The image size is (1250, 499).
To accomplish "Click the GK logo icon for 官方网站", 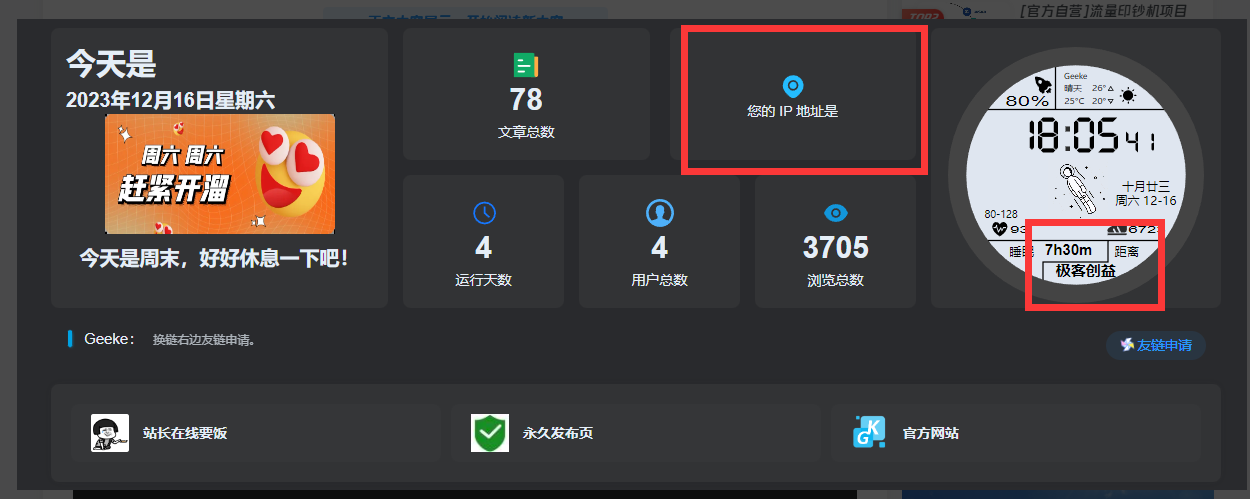I will point(868,432).
